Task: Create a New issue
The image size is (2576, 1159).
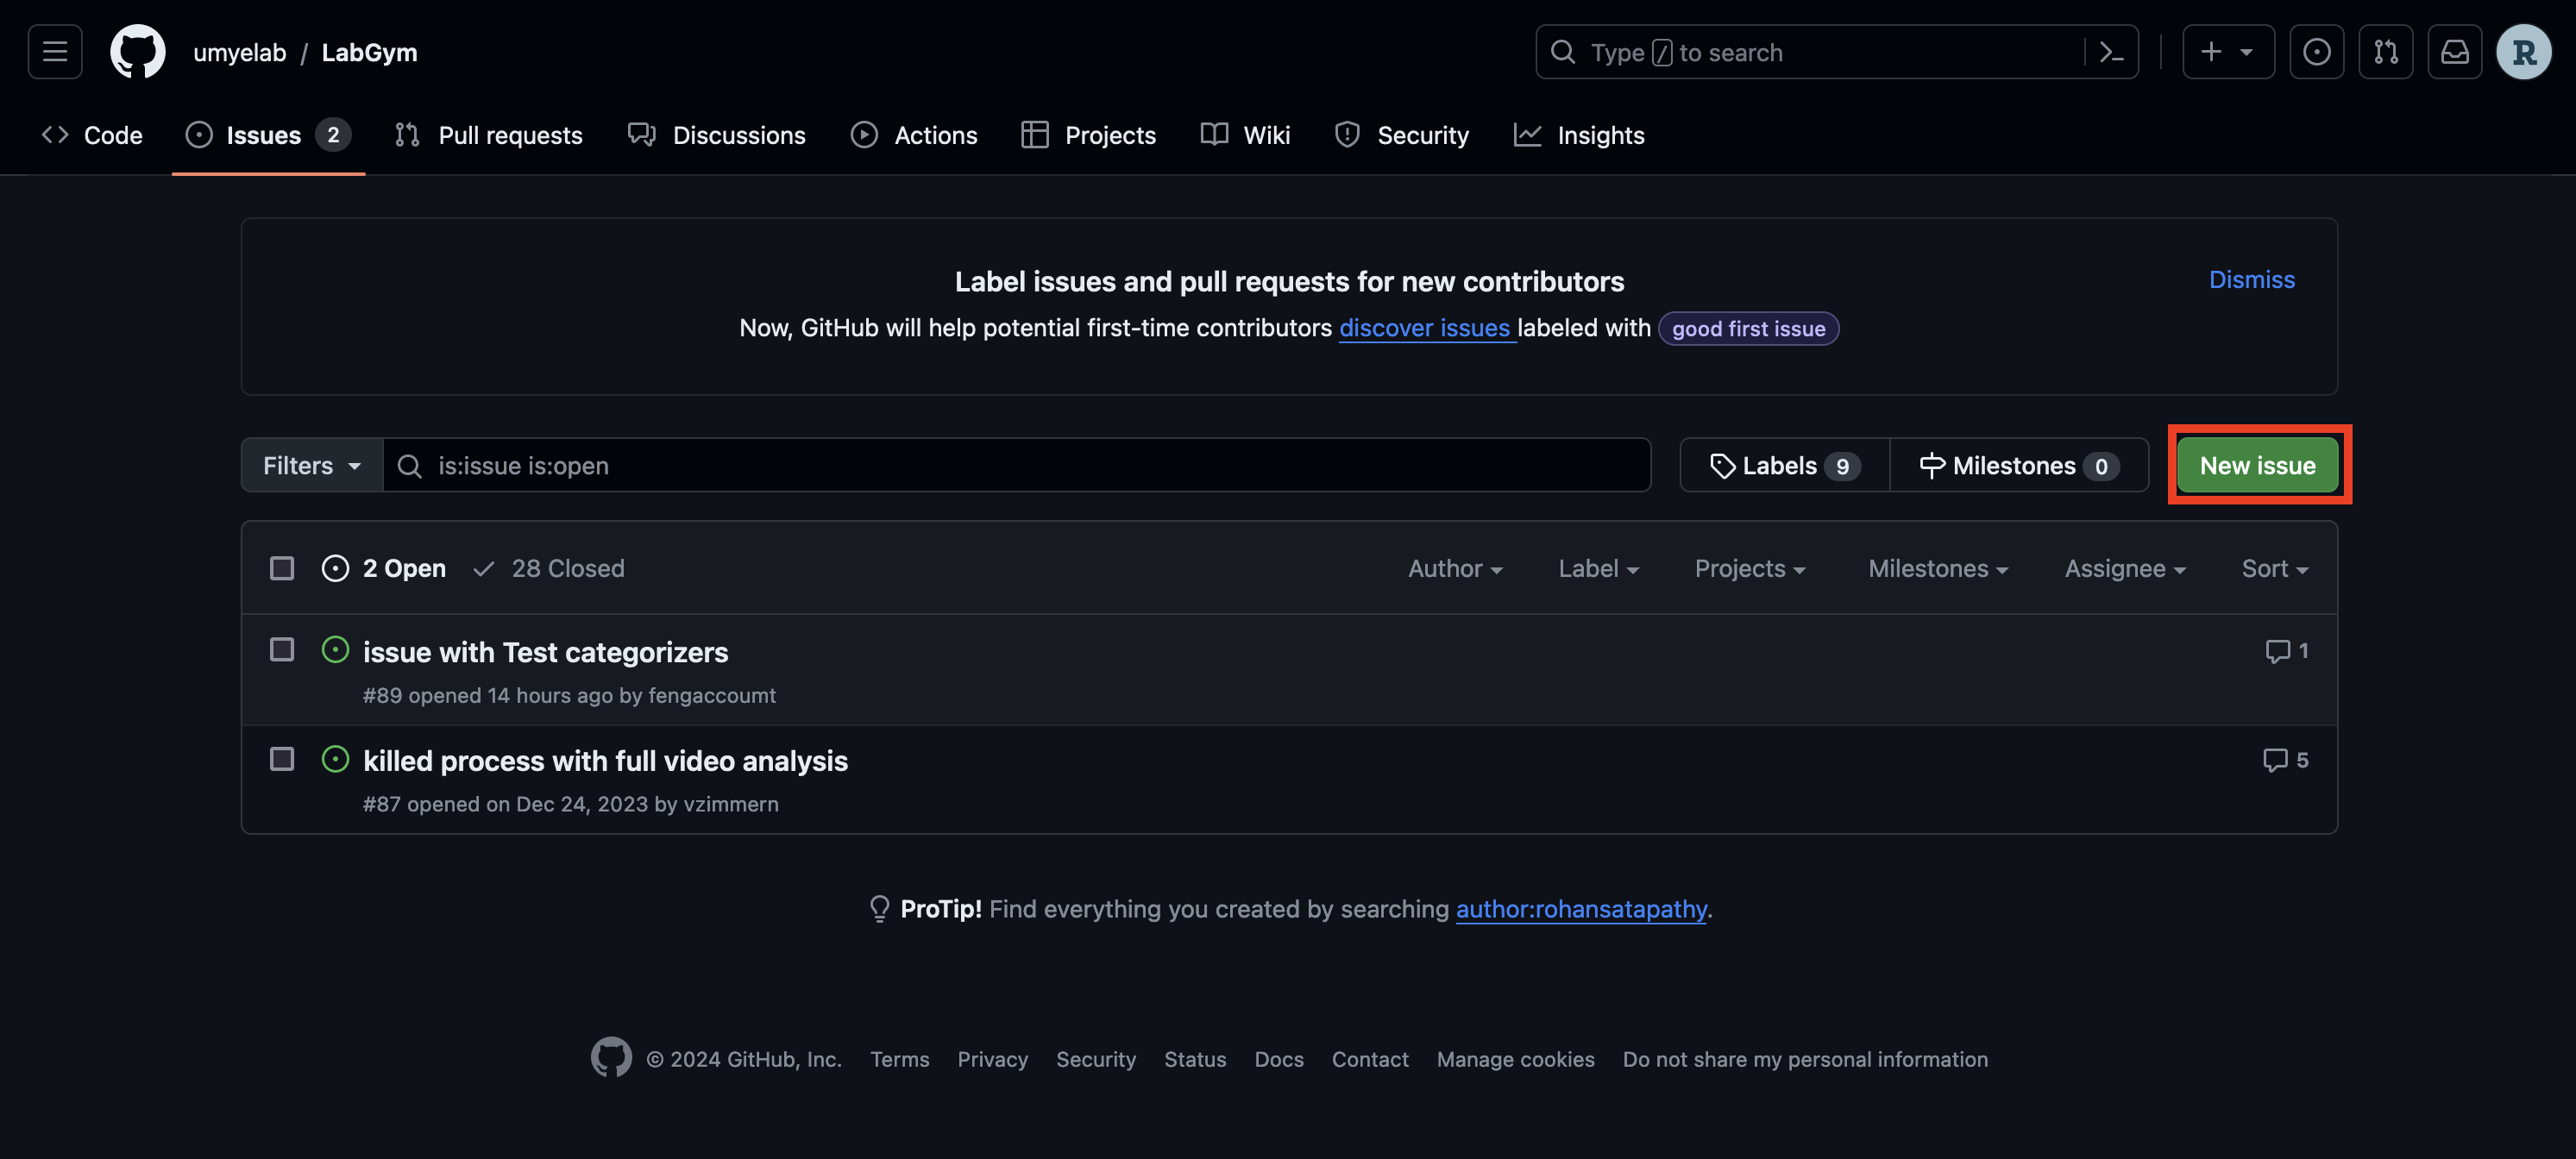Action: click(x=2257, y=465)
